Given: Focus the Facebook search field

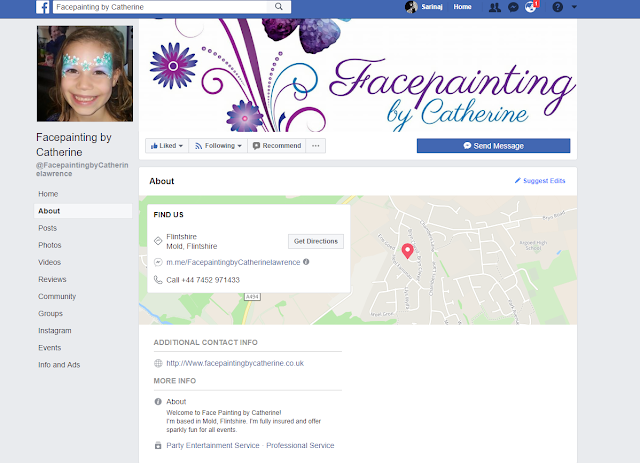Looking at the screenshot, I should pyautogui.click(x=160, y=7).
